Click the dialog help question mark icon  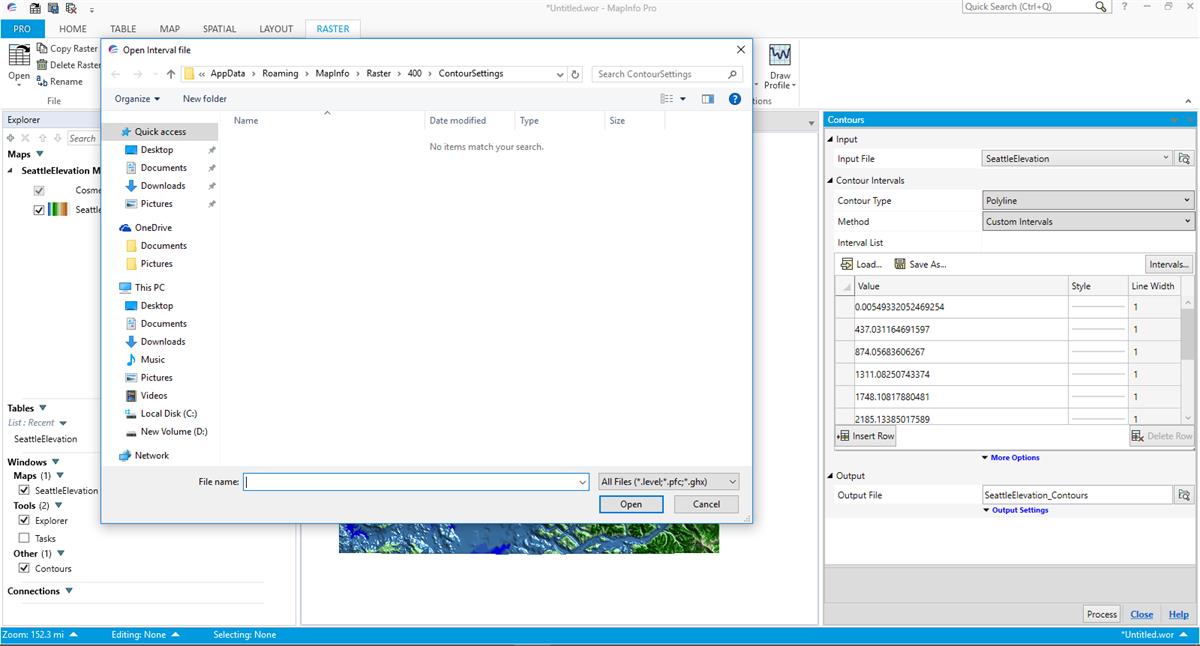tap(735, 99)
